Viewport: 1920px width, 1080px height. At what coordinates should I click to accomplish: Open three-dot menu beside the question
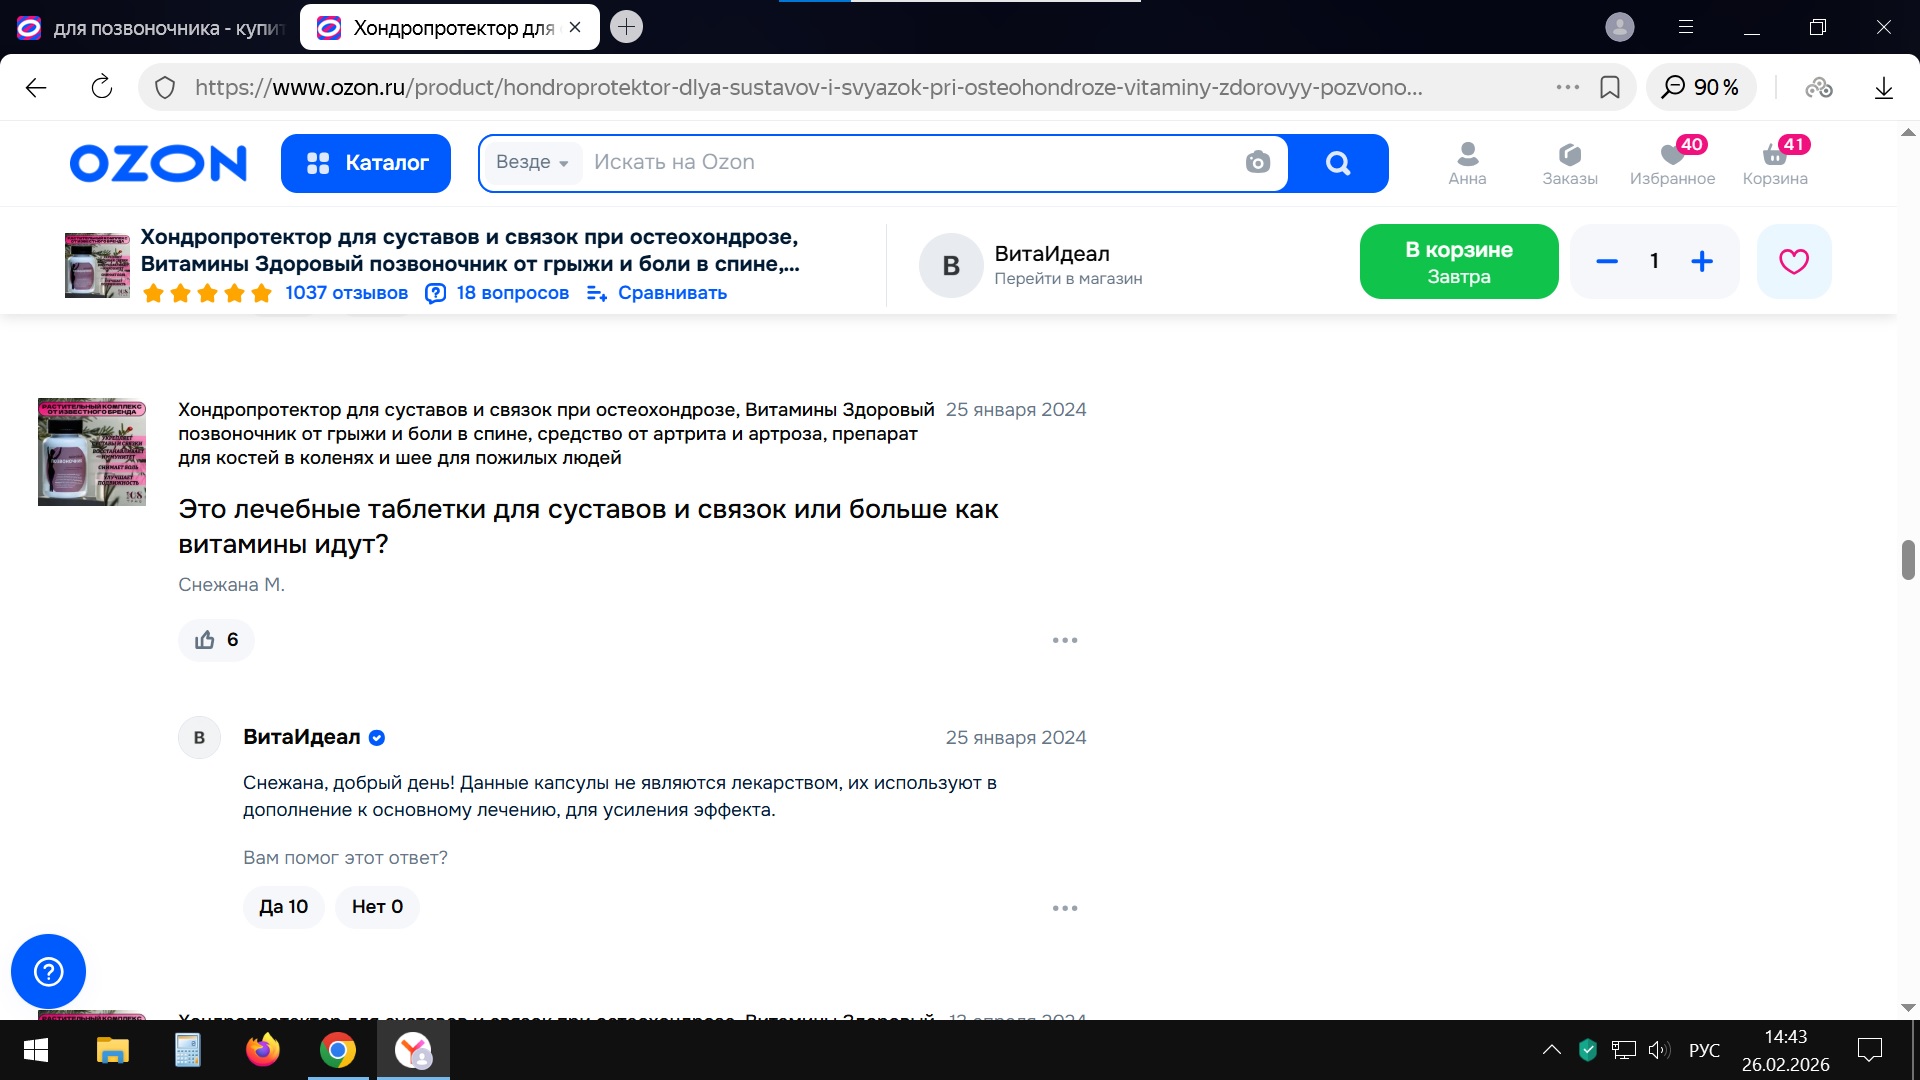[1064, 640]
